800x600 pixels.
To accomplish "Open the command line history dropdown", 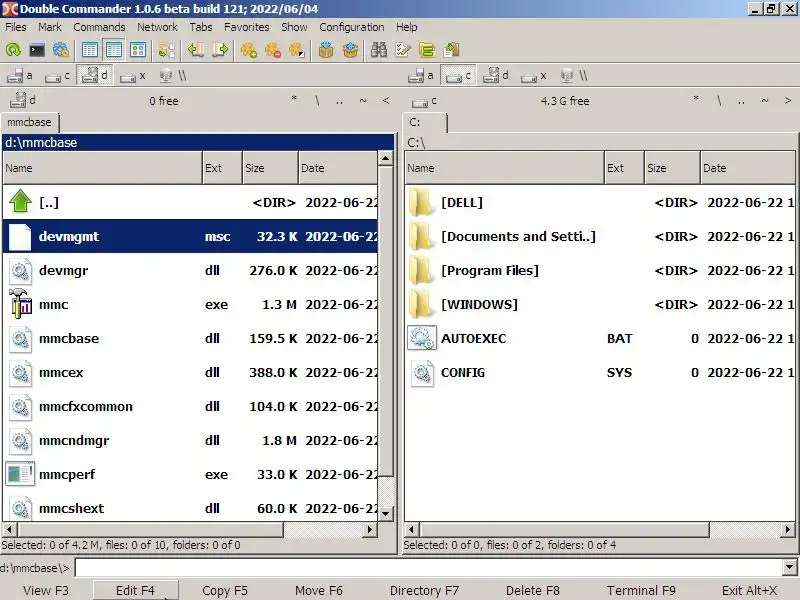I will (x=789, y=567).
